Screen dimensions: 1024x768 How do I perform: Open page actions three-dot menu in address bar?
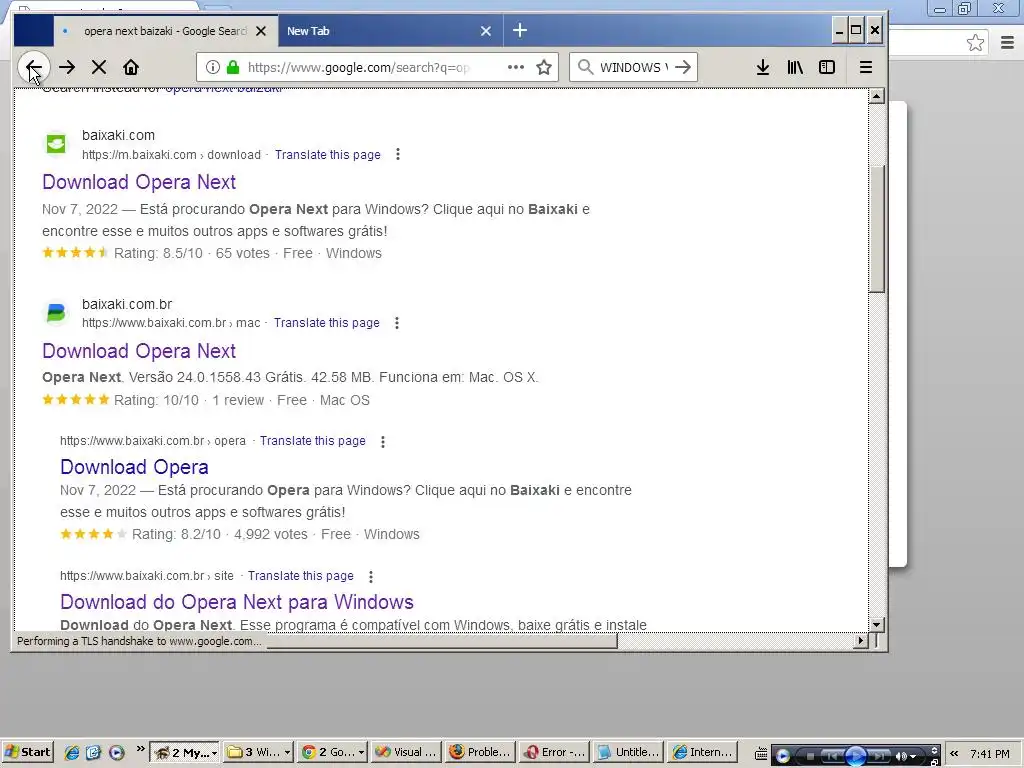click(516, 67)
